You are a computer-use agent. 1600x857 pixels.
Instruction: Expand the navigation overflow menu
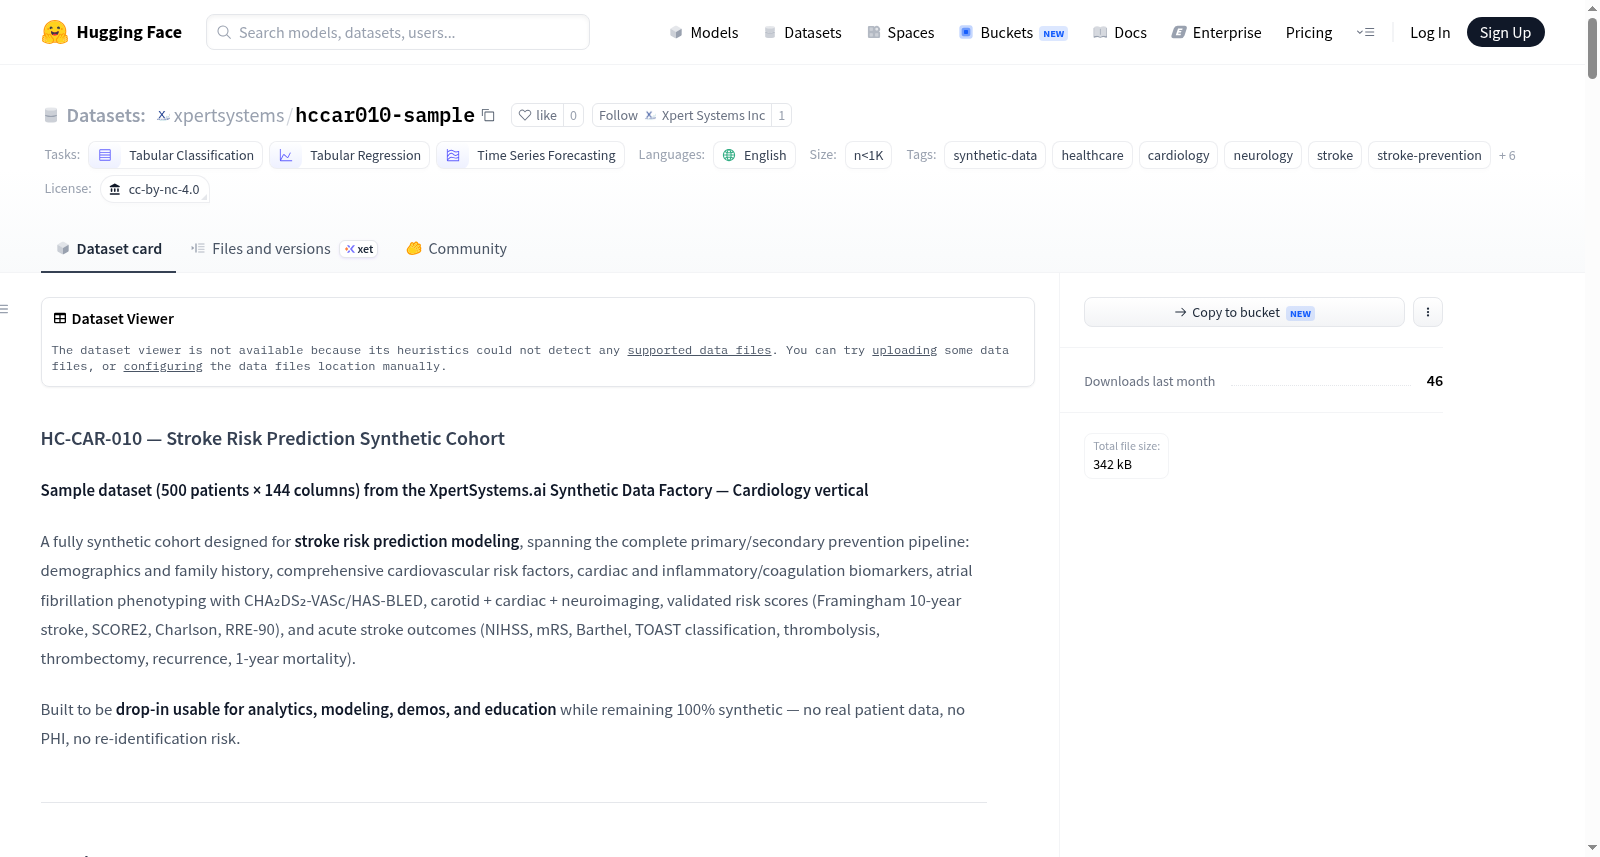[x=1365, y=32]
